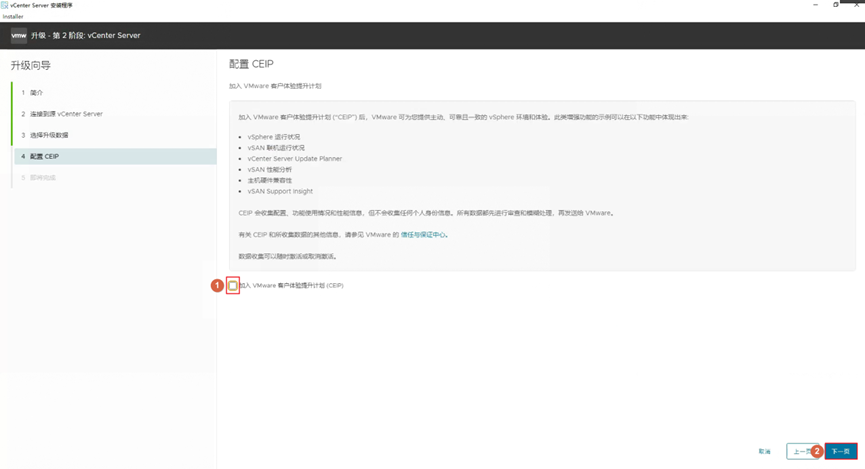This screenshot has width=865, height=469.
Task: Tick the 加入 VMware 客户体验提升计划 (CEIP) checkbox
Action: [233, 285]
